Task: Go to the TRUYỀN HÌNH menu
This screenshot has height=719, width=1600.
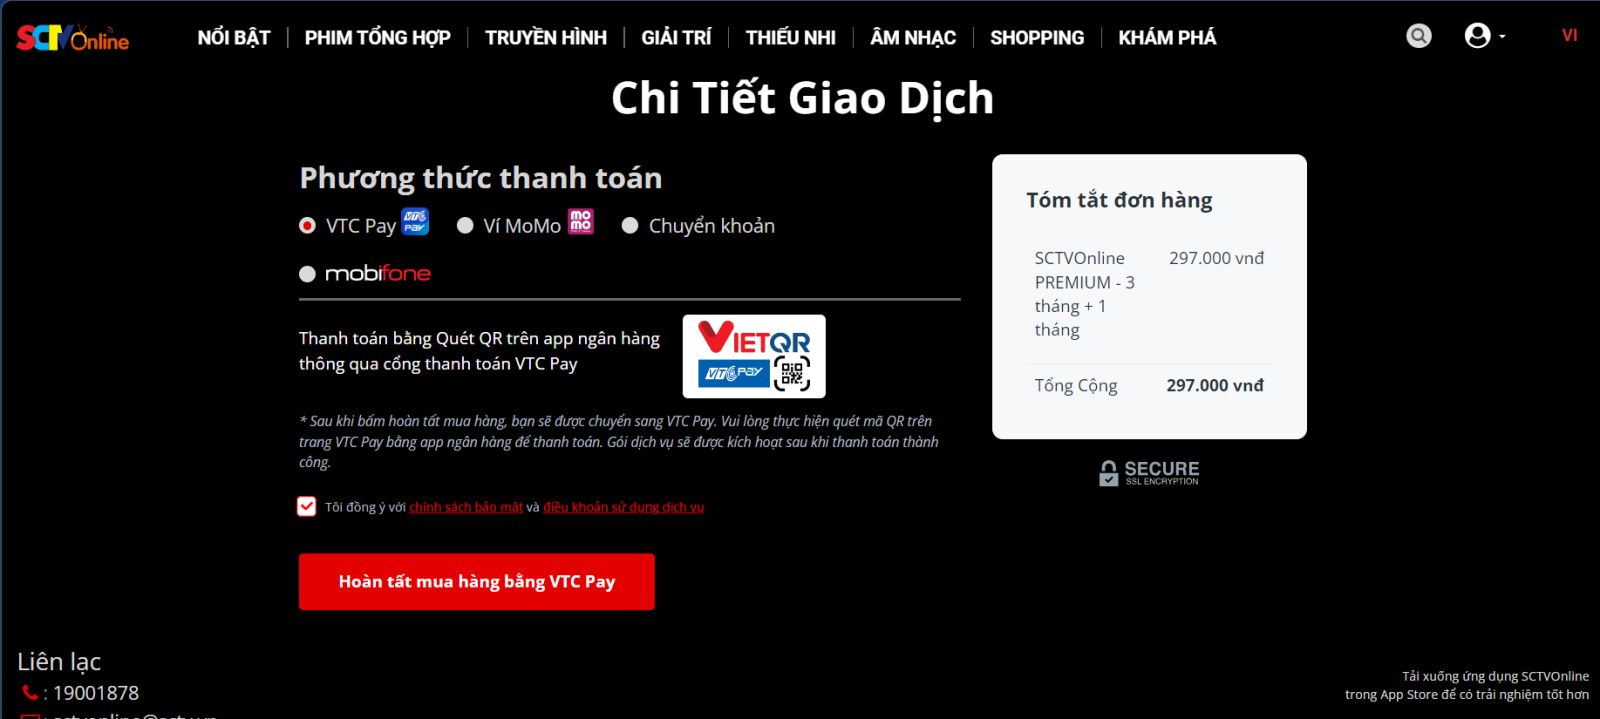Action: 546,38
